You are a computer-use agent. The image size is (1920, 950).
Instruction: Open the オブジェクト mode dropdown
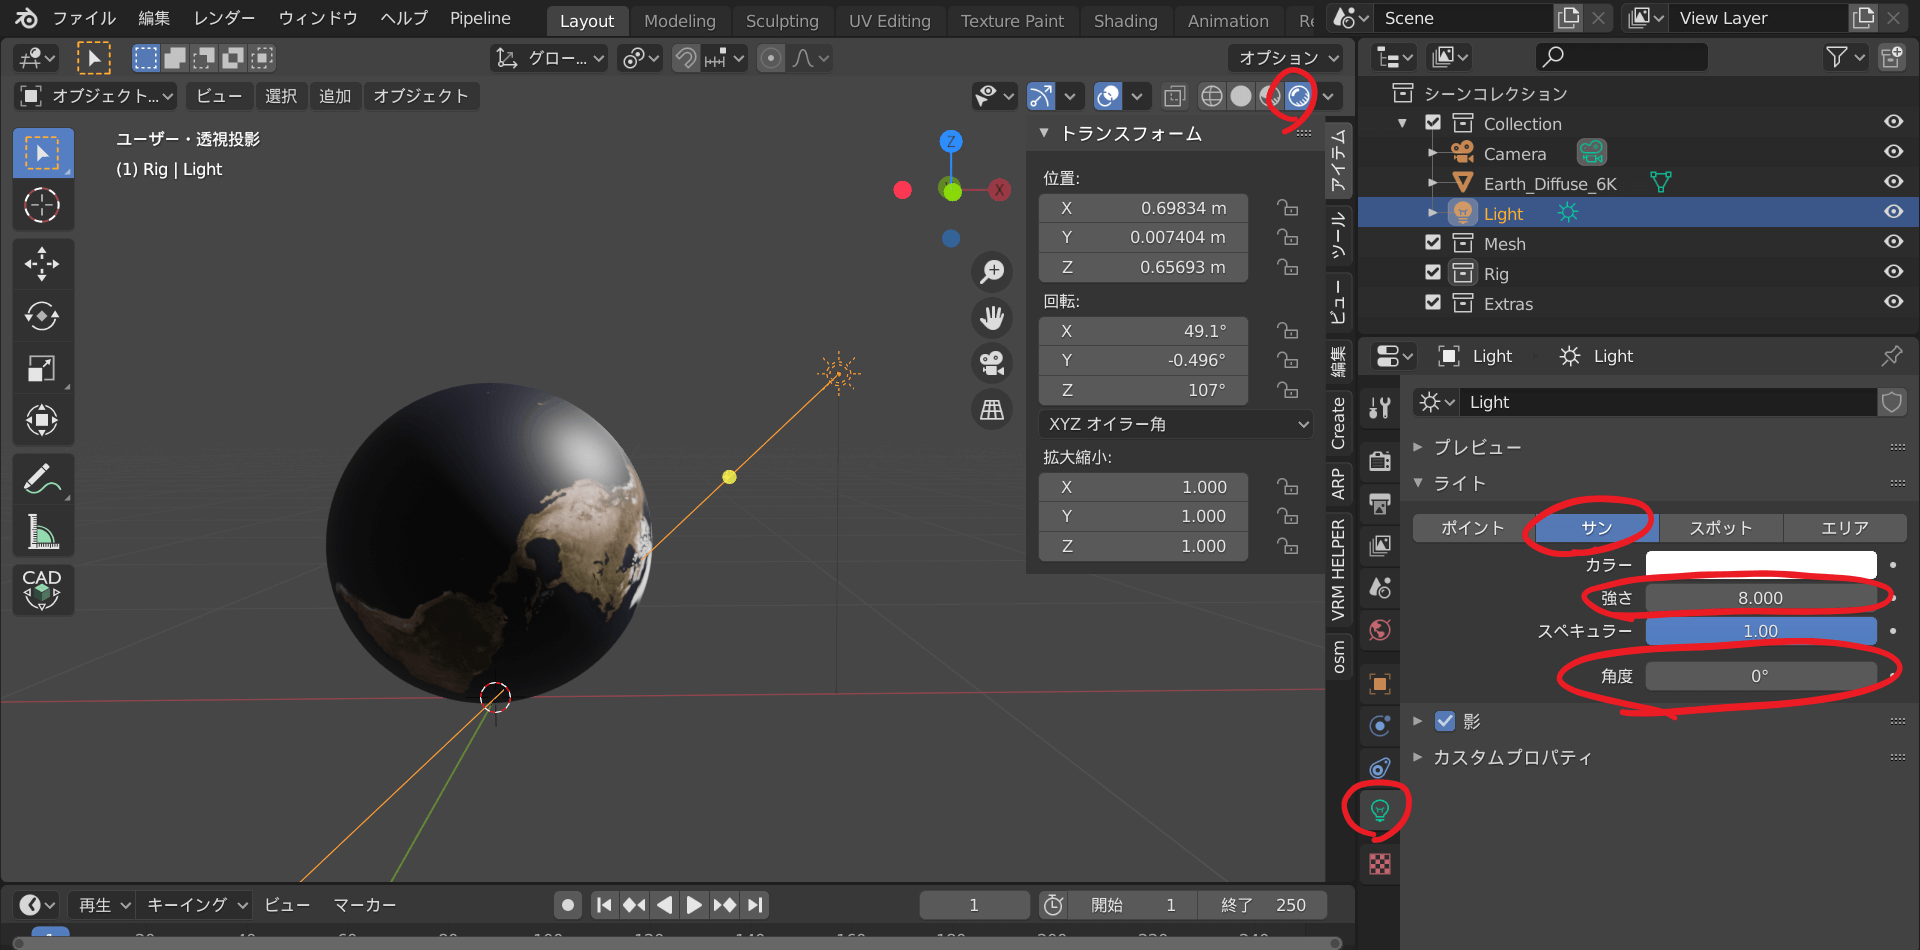[98, 96]
